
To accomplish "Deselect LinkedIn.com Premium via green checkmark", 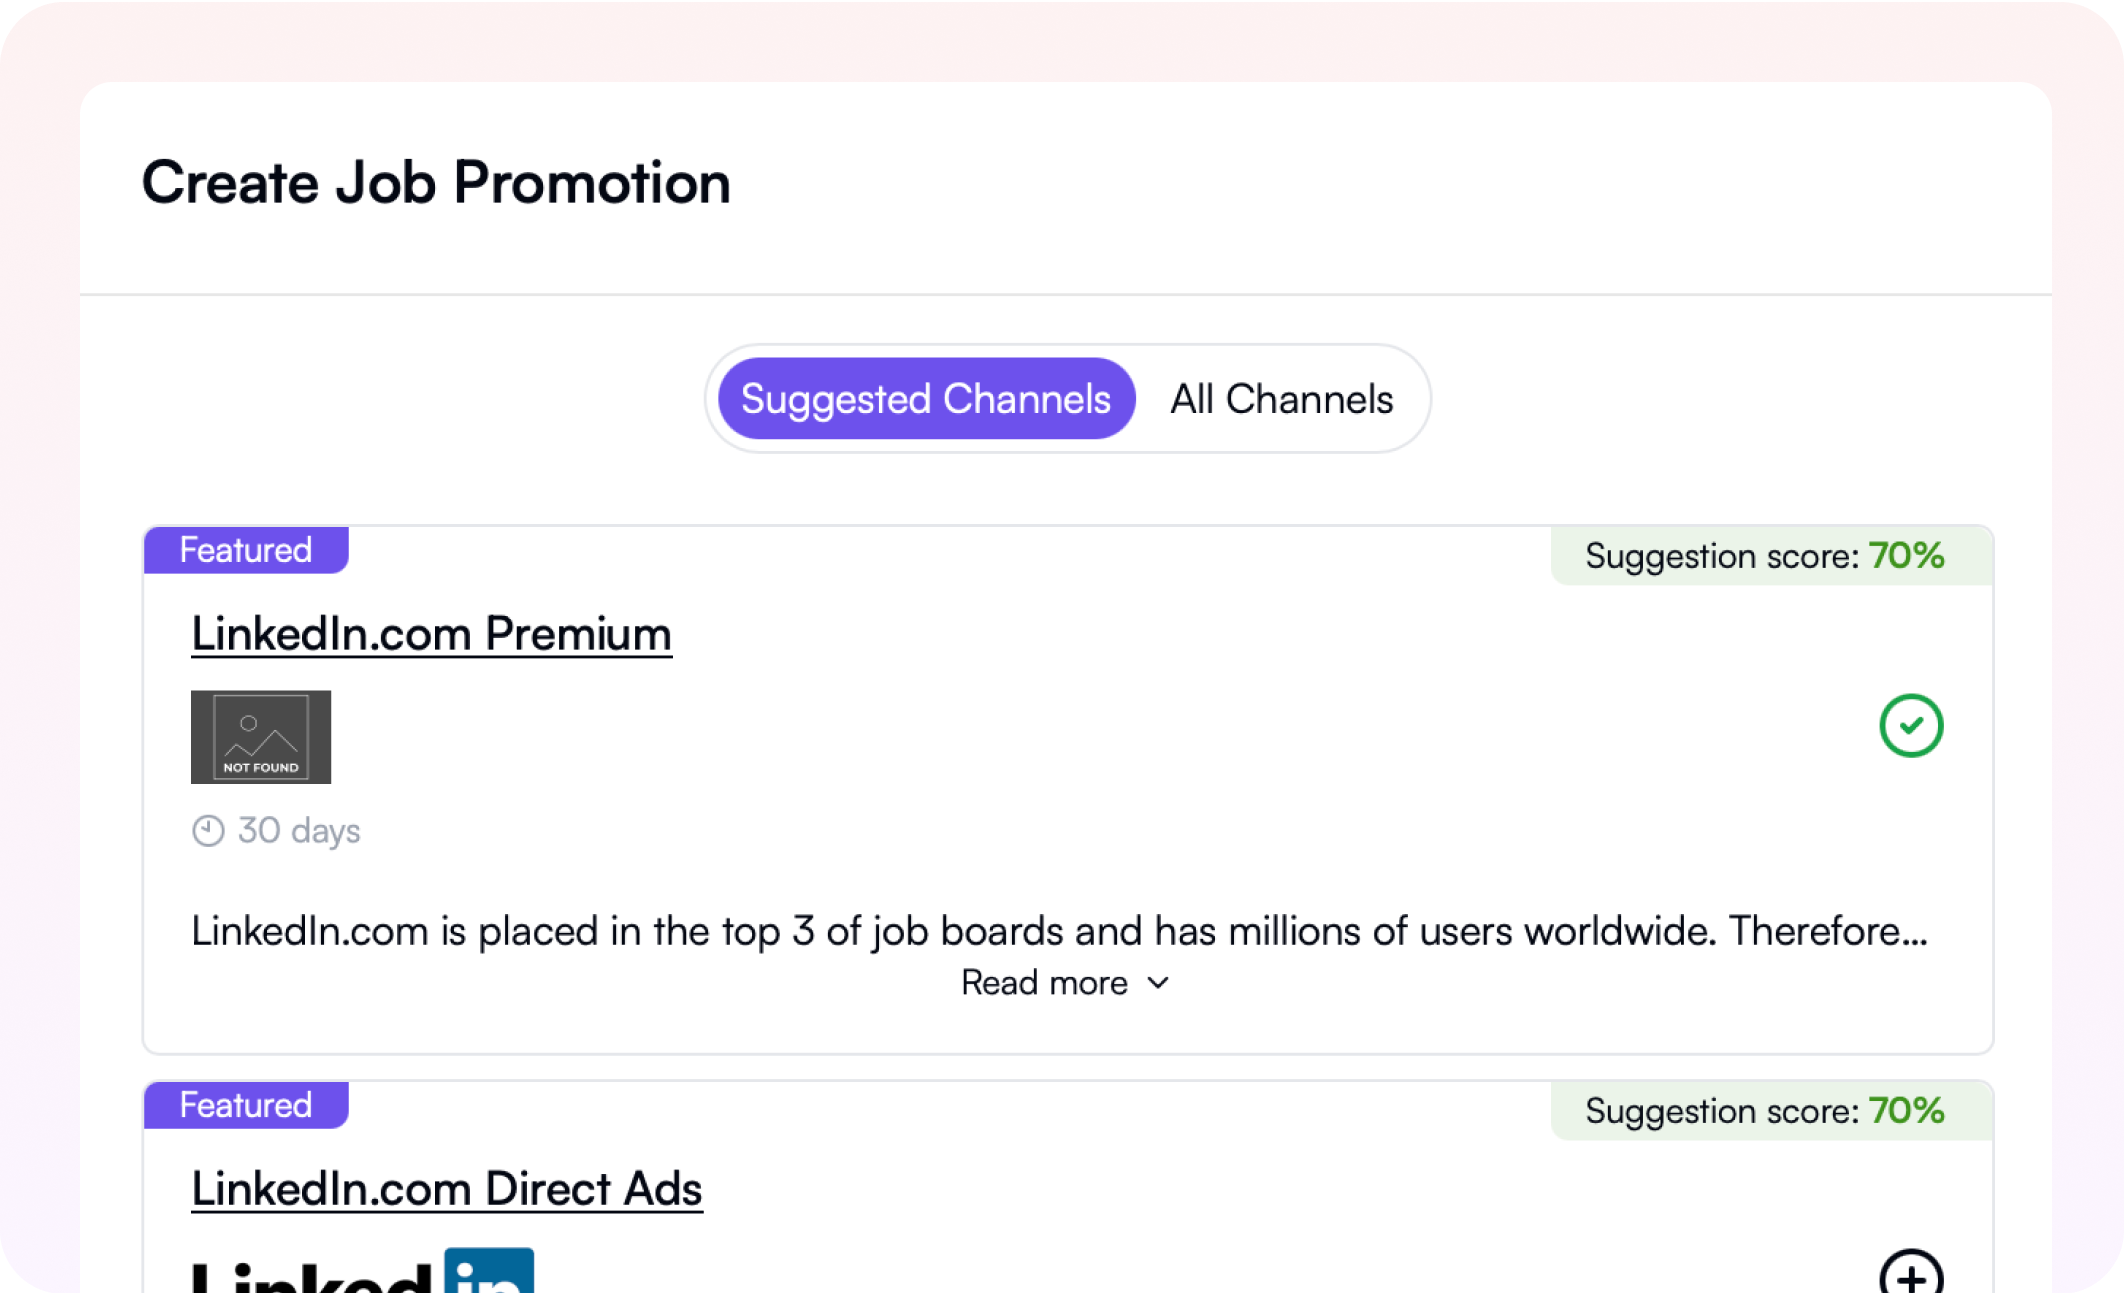I will pyautogui.click(x=1911, y=726).
